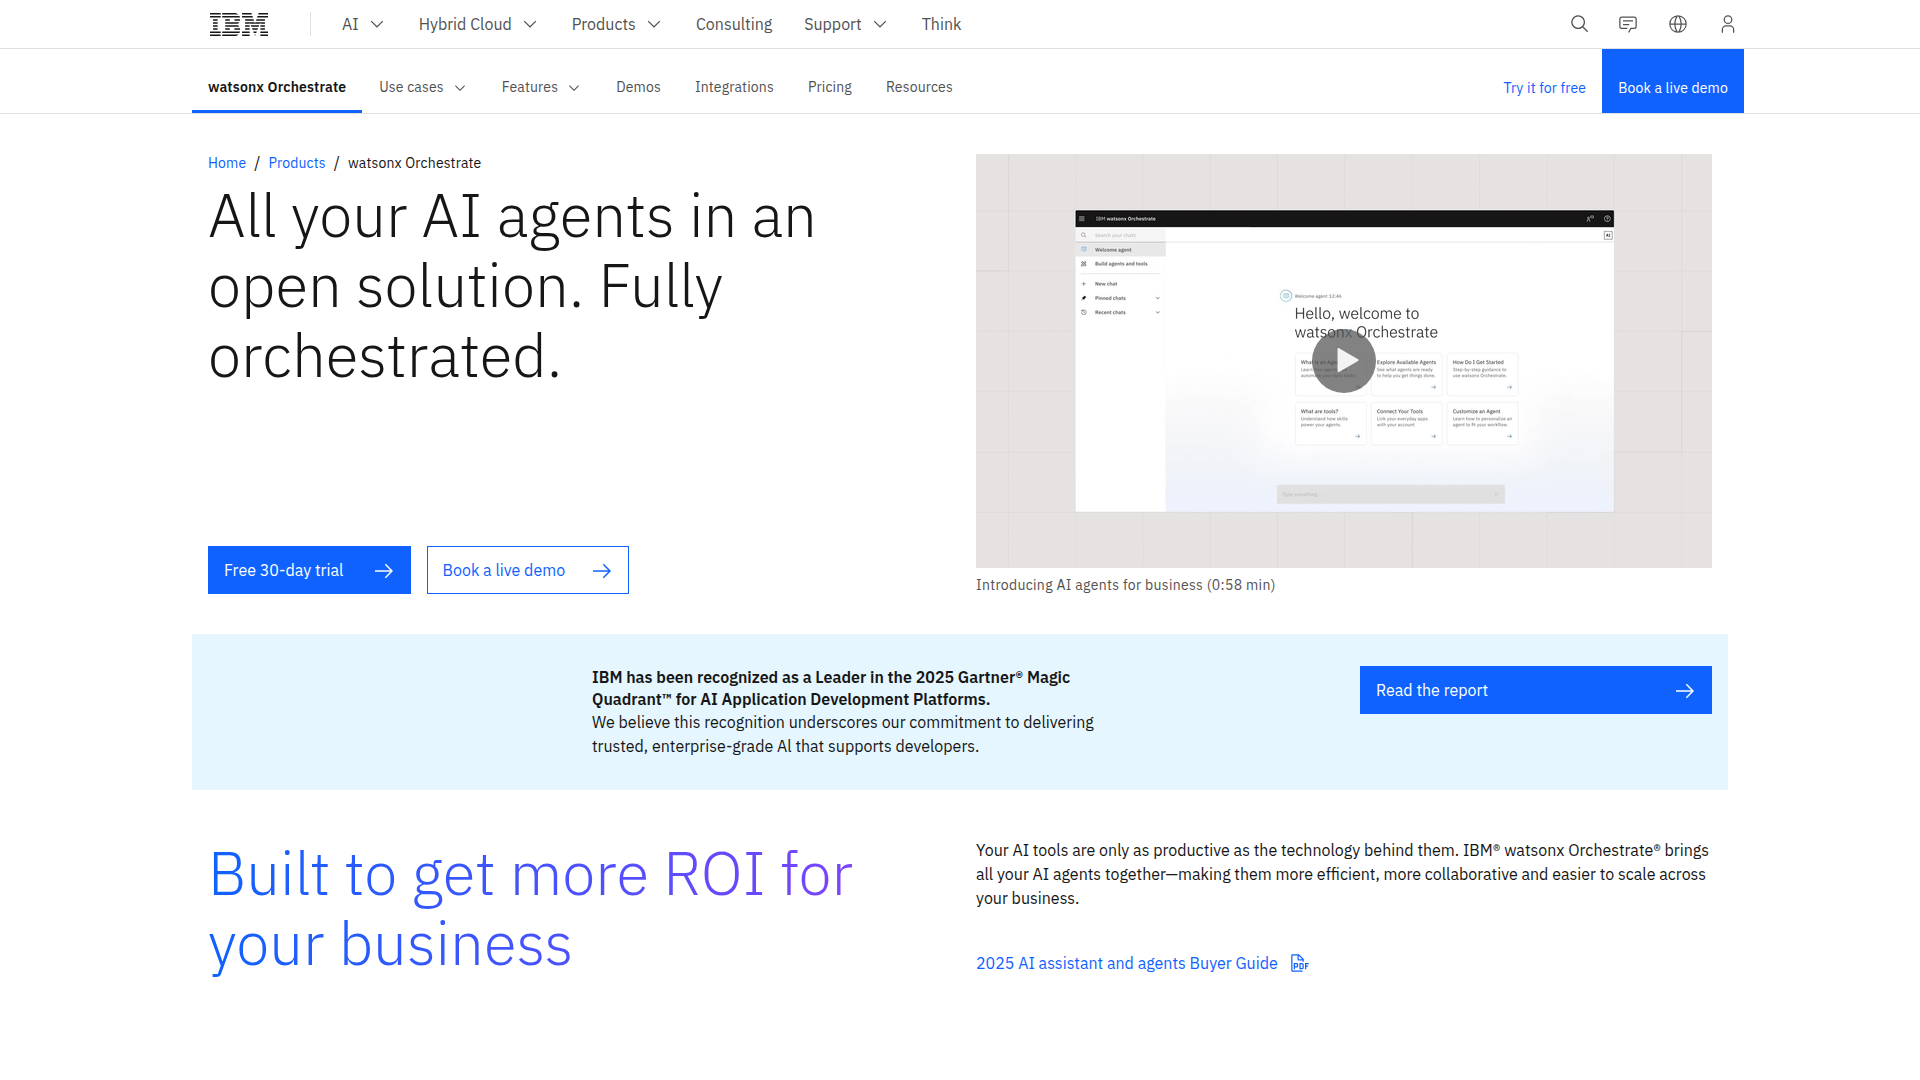
Task: Open the user account icon
Action: point(1728,24)
